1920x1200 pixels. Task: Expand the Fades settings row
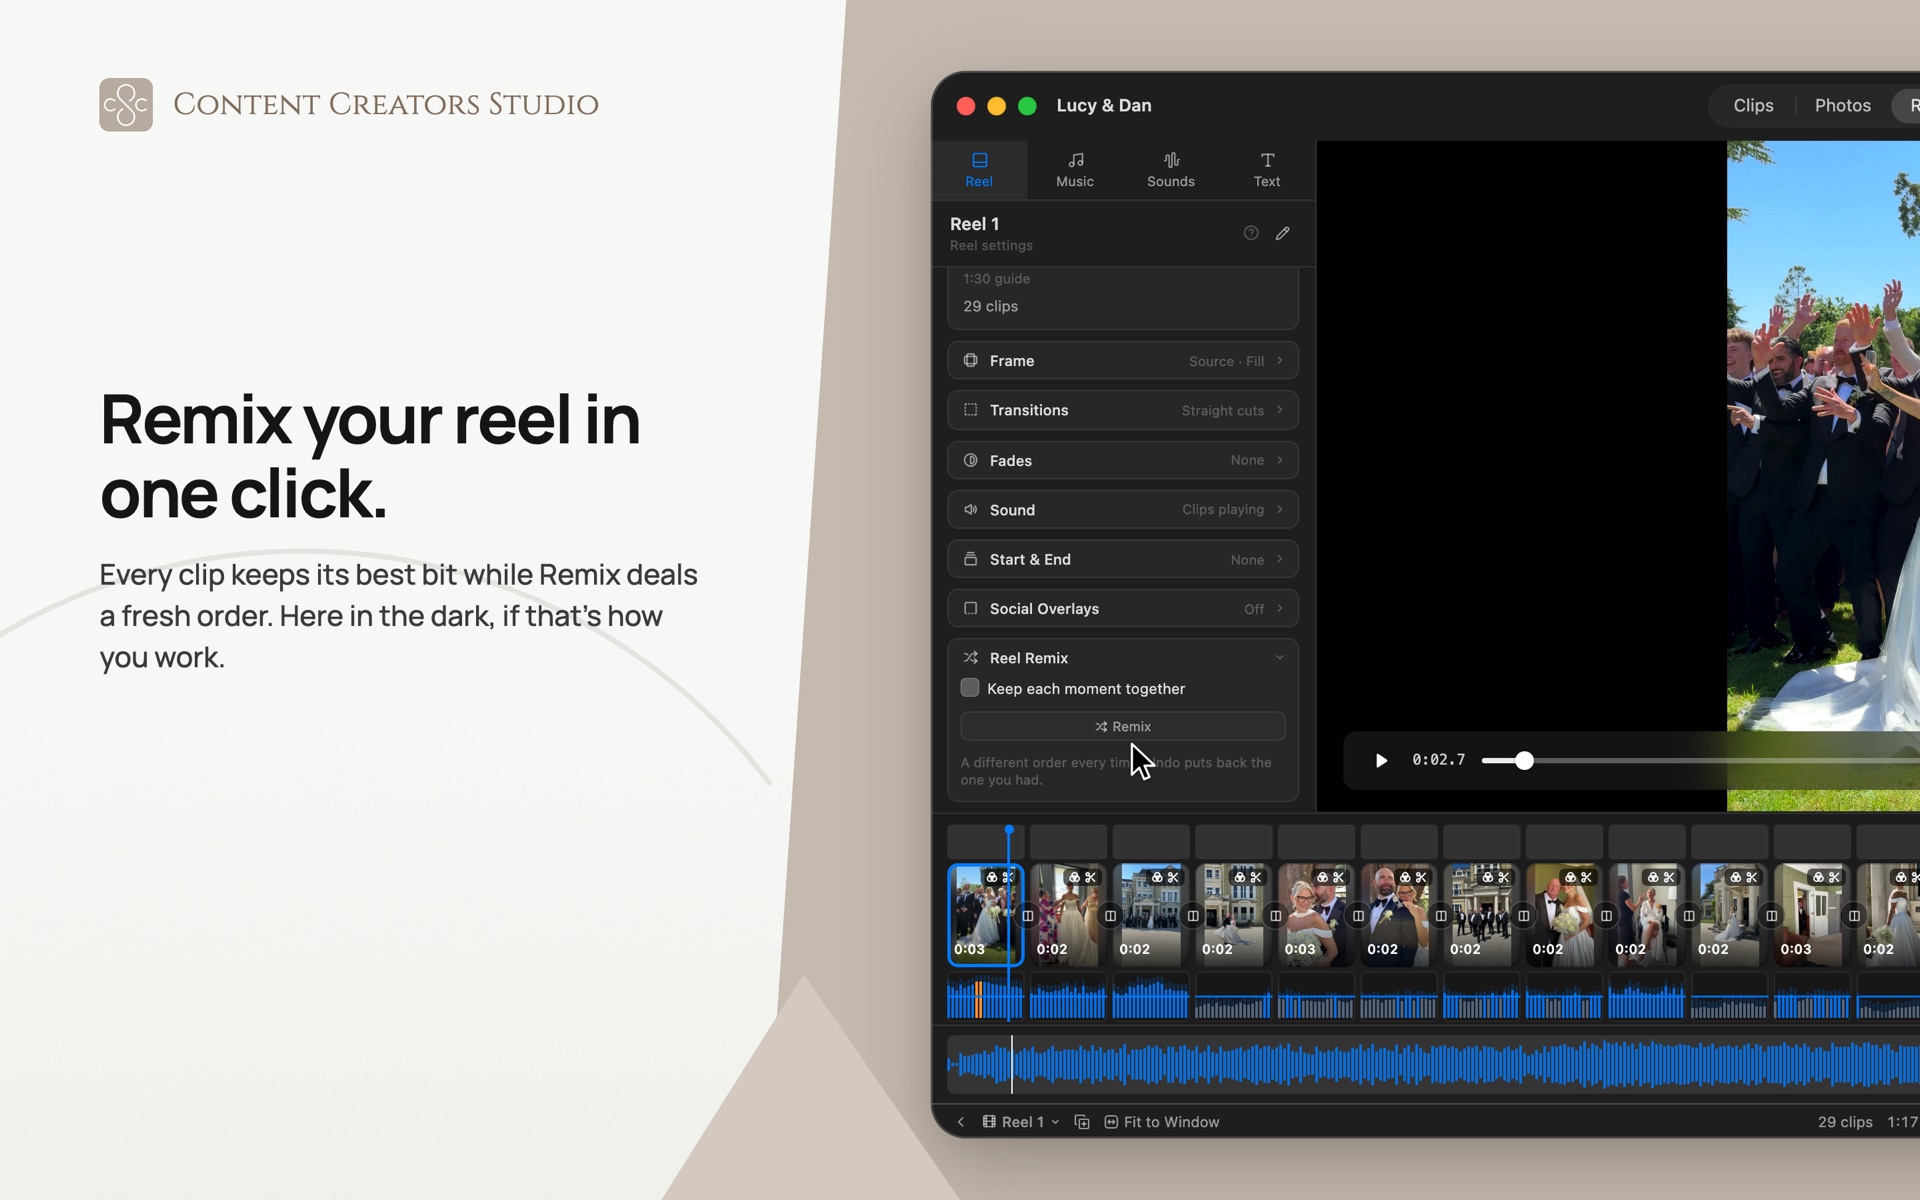1123,460
